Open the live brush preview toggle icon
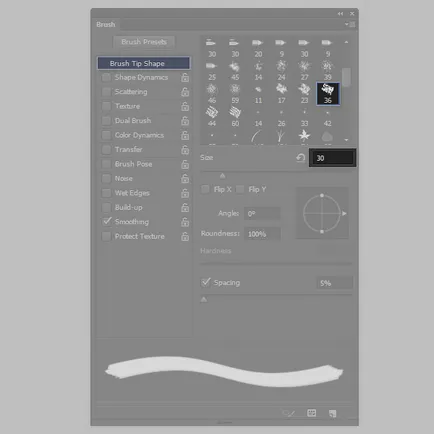 tap(289, 413)
